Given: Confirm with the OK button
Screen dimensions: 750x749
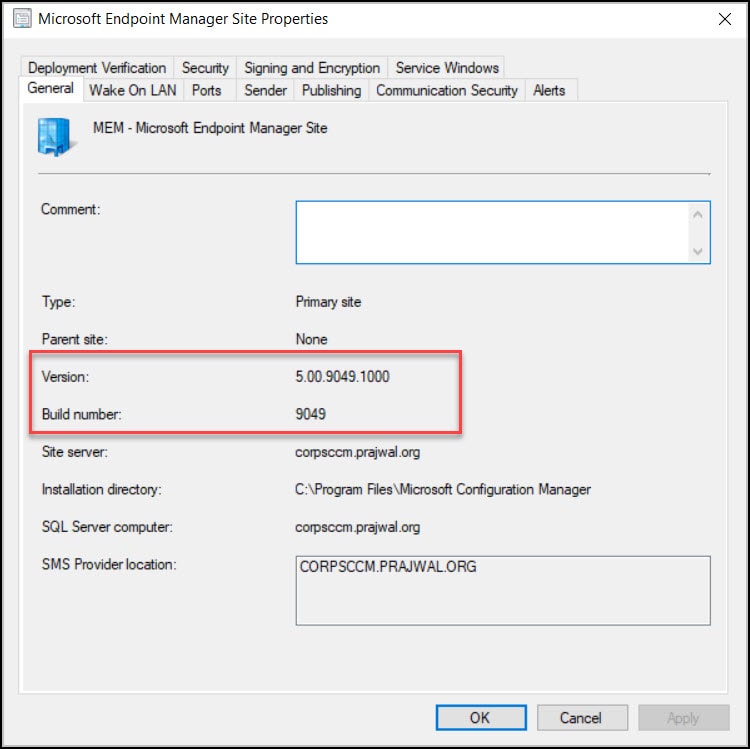Looking at the screenshot, I should click(x=481, y=717).
